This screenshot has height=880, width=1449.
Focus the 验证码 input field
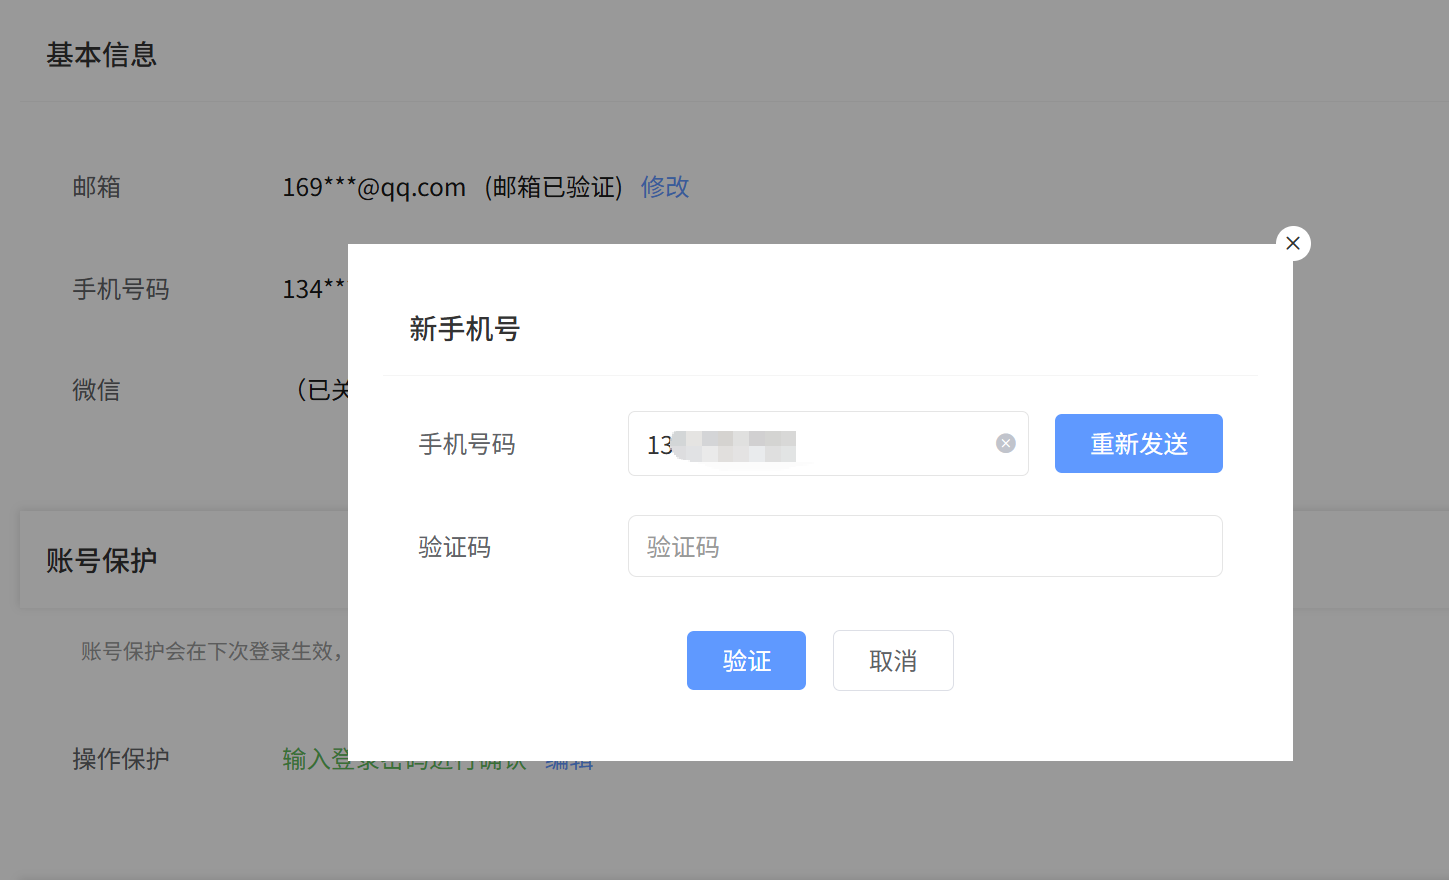924,546
